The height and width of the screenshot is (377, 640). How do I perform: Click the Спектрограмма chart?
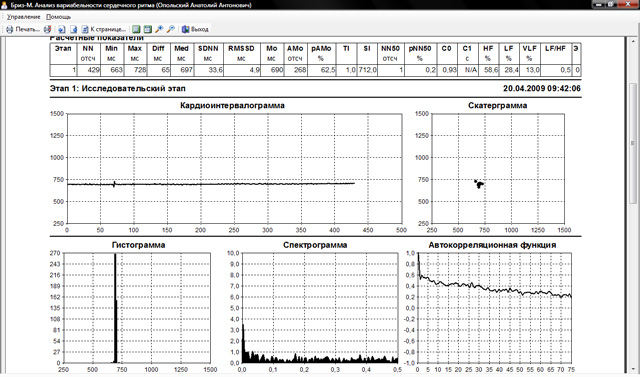[x=320, y=308]
